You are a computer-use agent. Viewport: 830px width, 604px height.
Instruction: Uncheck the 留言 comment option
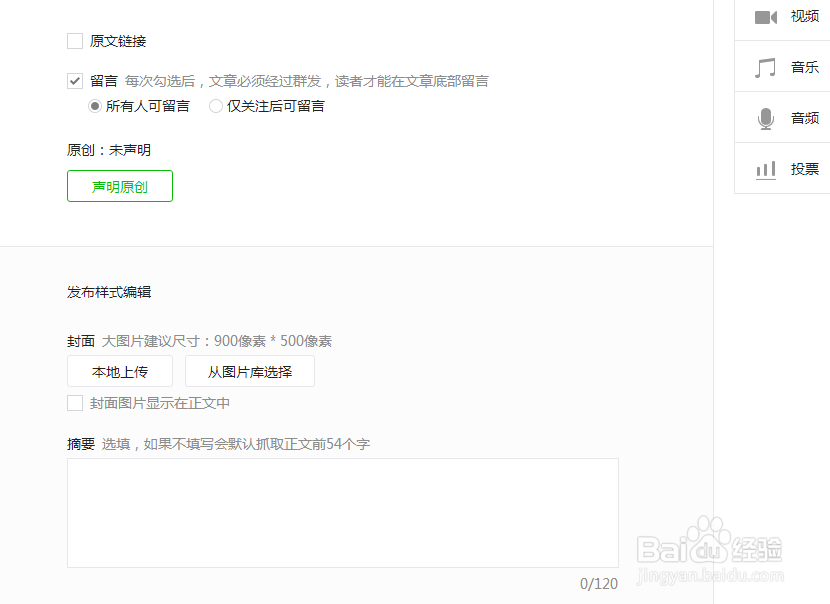[x=74, y=81]
